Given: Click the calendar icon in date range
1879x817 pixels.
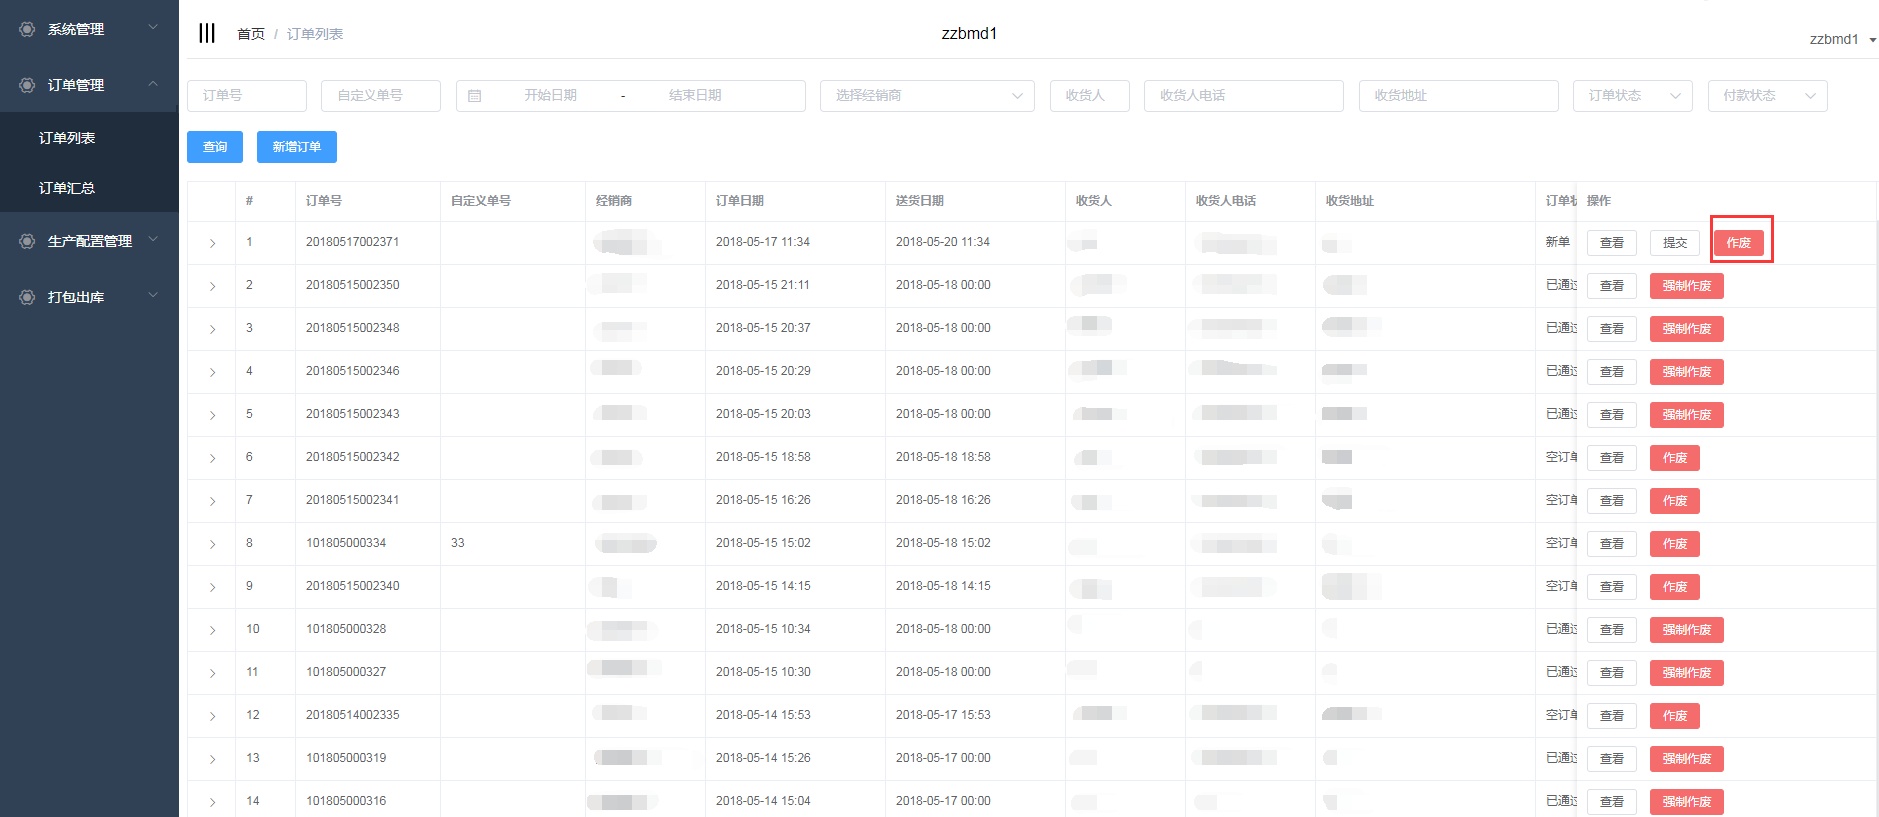Looking at the screenshot, I should coord(475,96).
